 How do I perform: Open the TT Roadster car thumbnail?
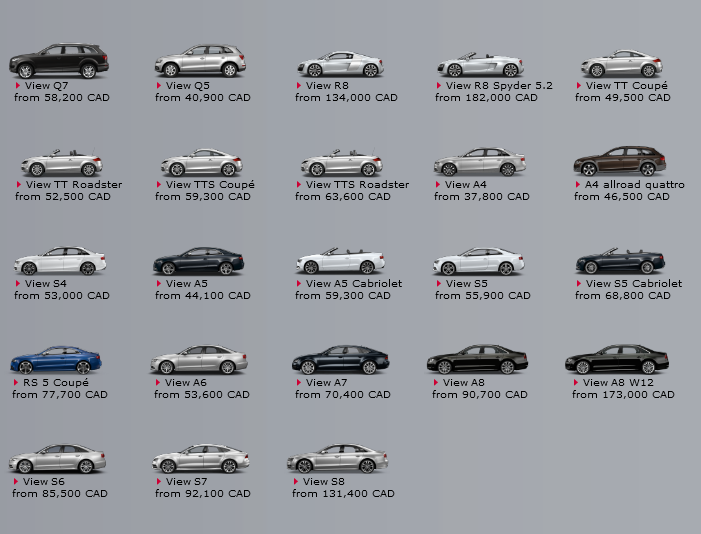[x=62, y=163]
